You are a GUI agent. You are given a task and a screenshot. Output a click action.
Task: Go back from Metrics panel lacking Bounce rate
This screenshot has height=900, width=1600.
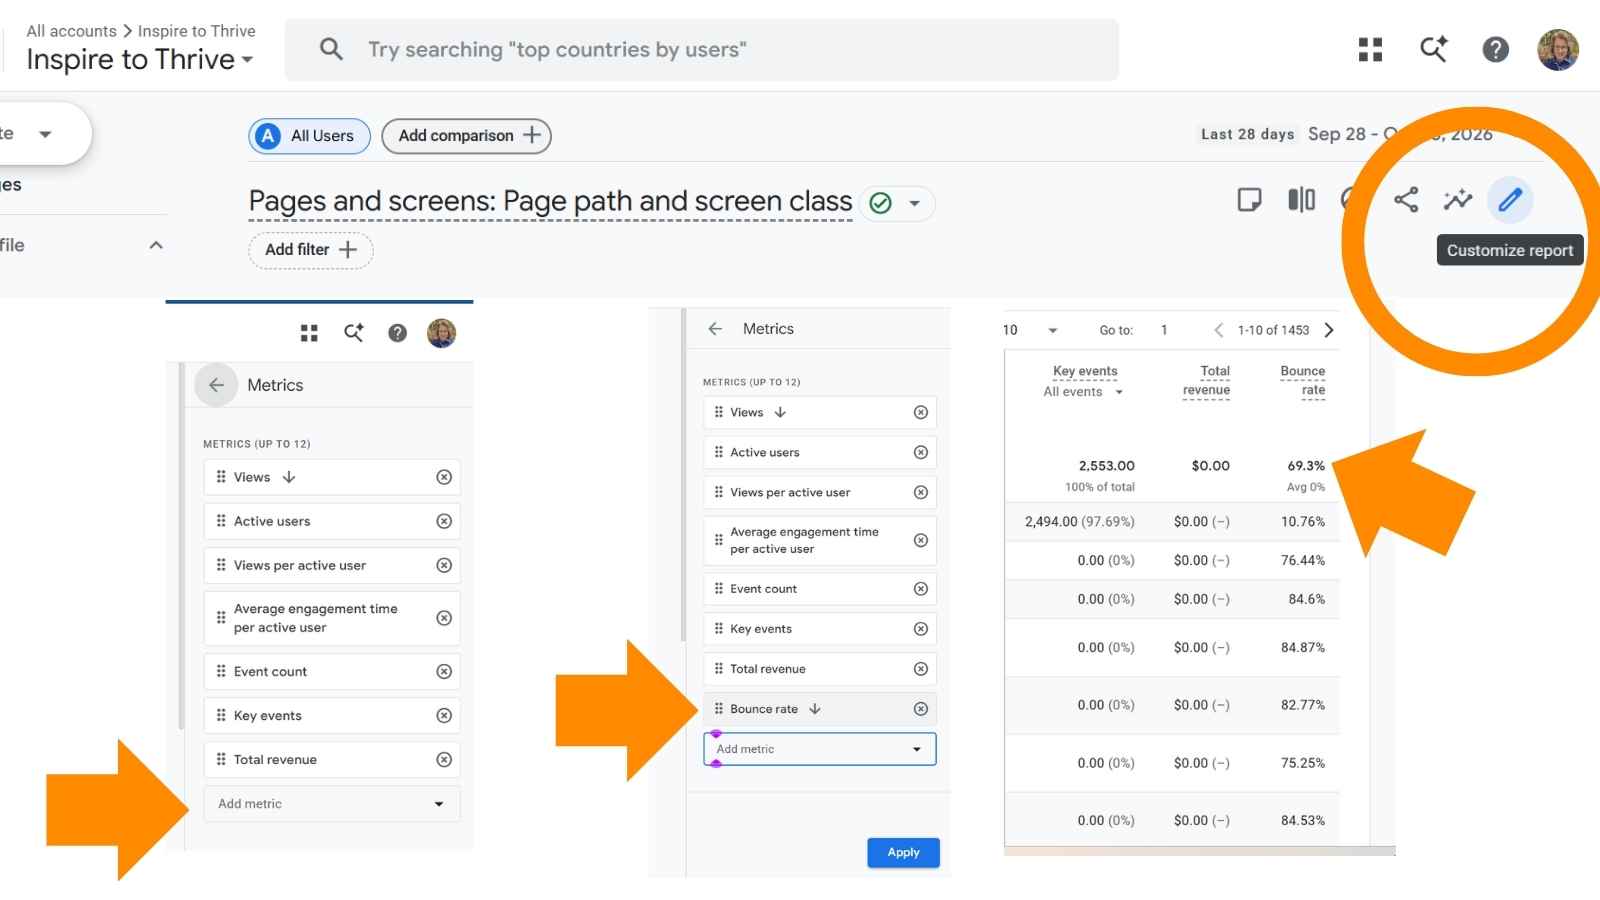(216, 385)
